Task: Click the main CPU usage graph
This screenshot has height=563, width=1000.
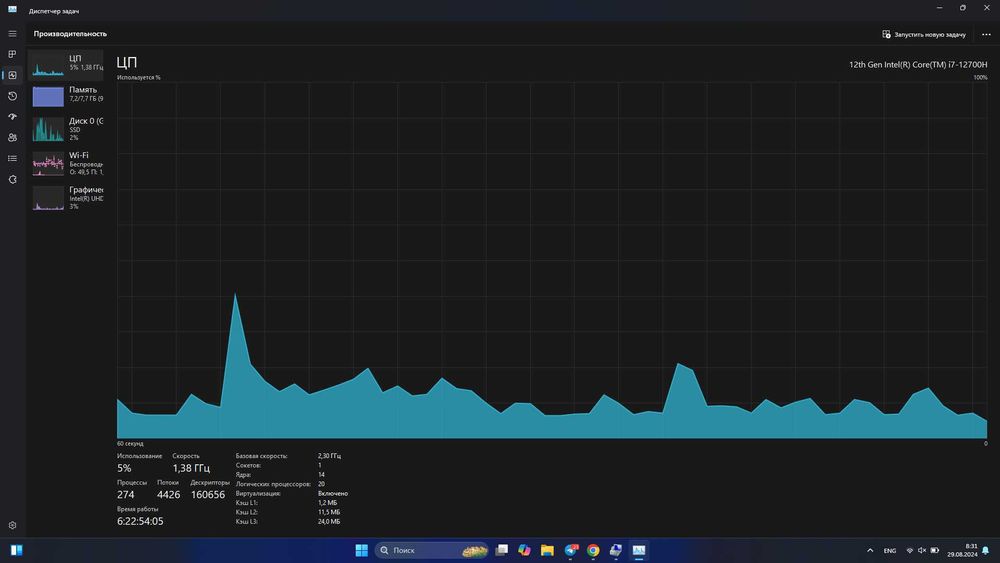Action: click(552, 260)
